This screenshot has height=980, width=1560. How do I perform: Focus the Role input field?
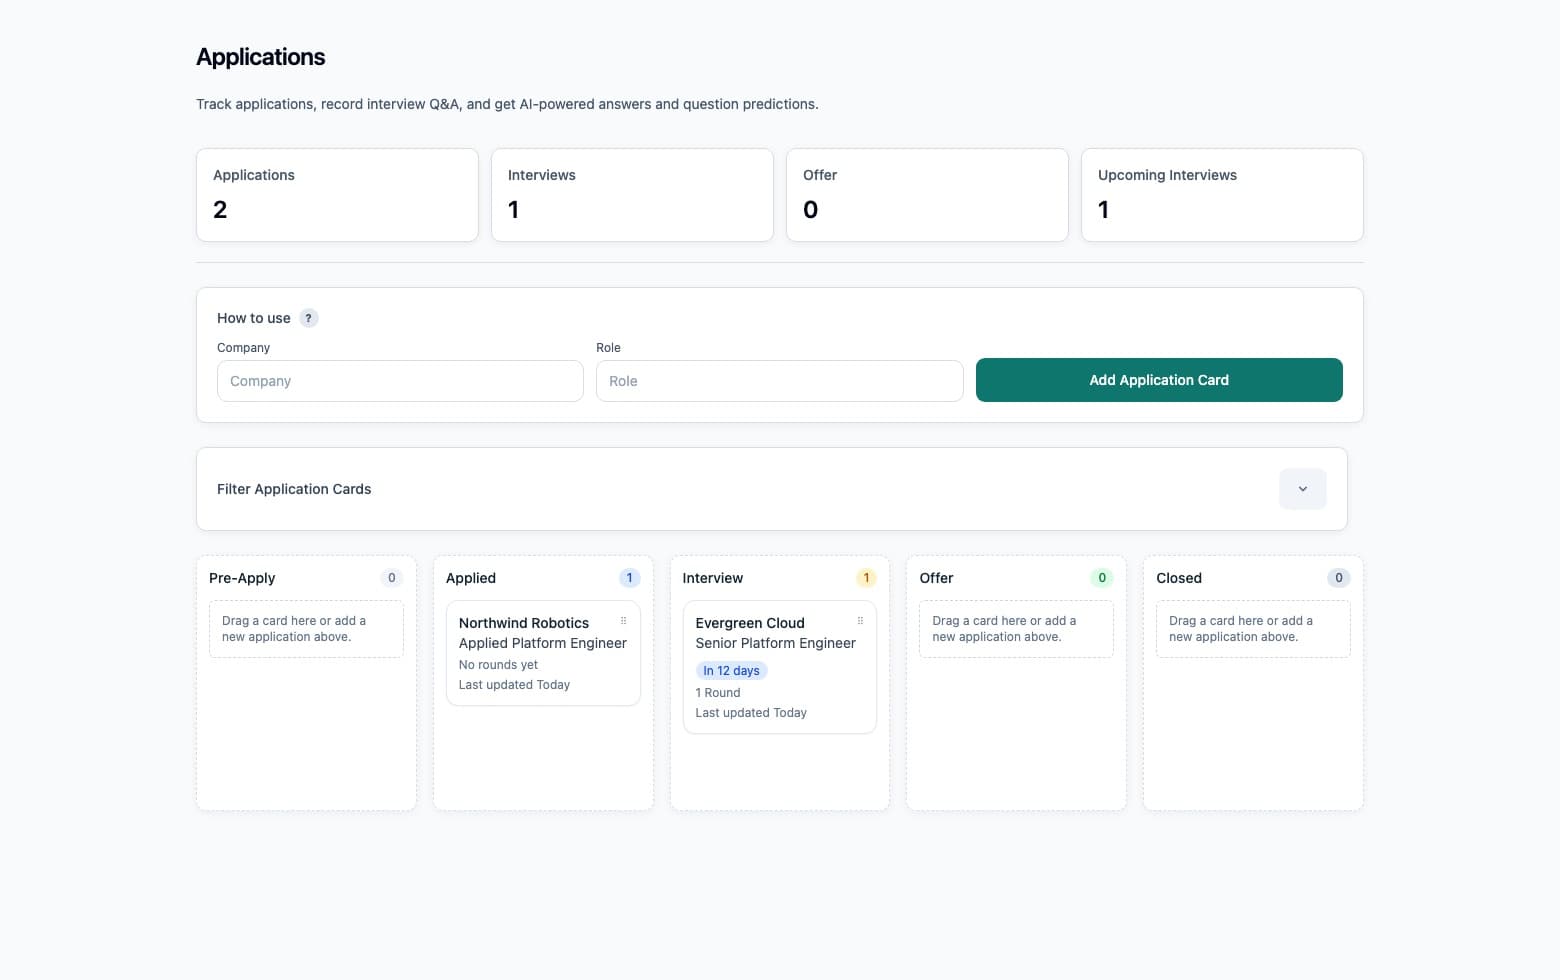779,381
